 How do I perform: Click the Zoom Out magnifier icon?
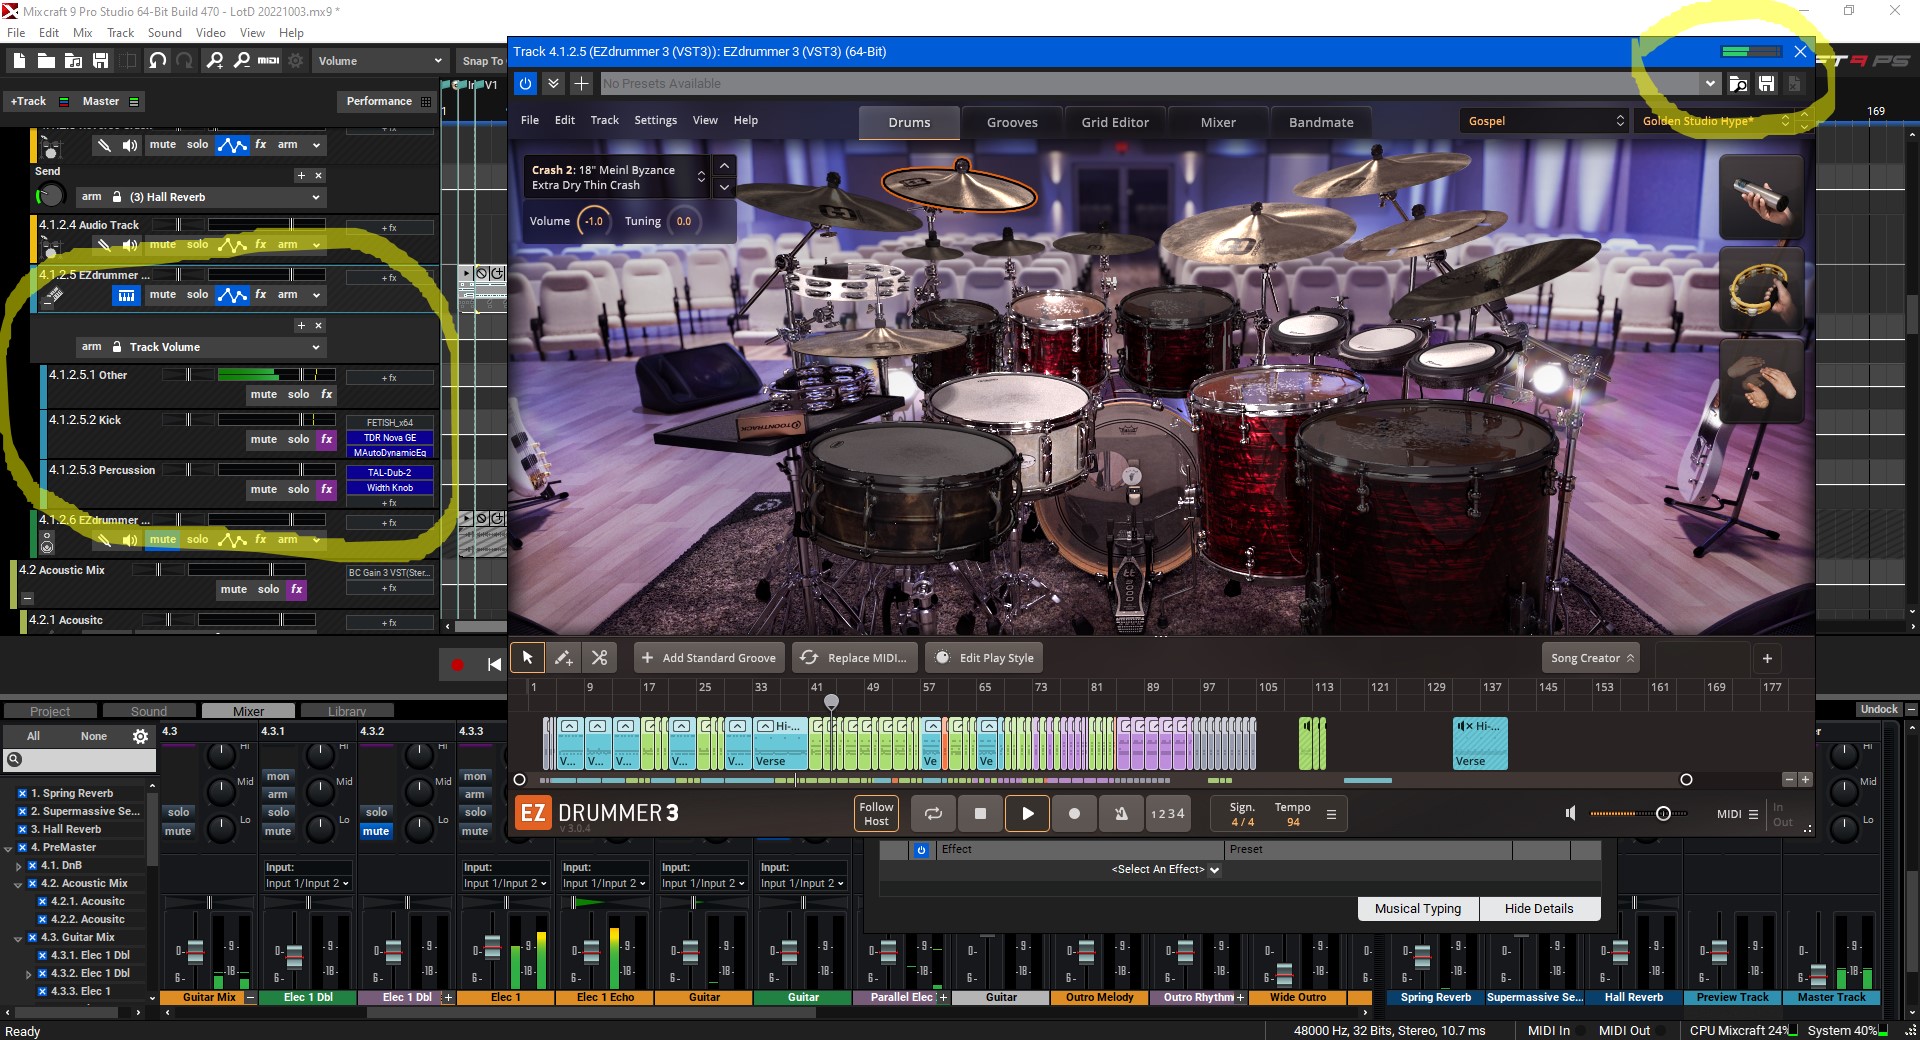coord(242,61)
